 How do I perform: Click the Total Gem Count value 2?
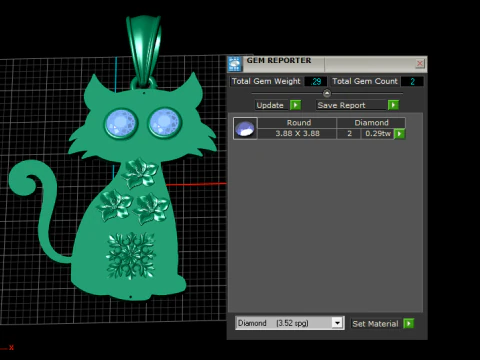pos(412,81)
